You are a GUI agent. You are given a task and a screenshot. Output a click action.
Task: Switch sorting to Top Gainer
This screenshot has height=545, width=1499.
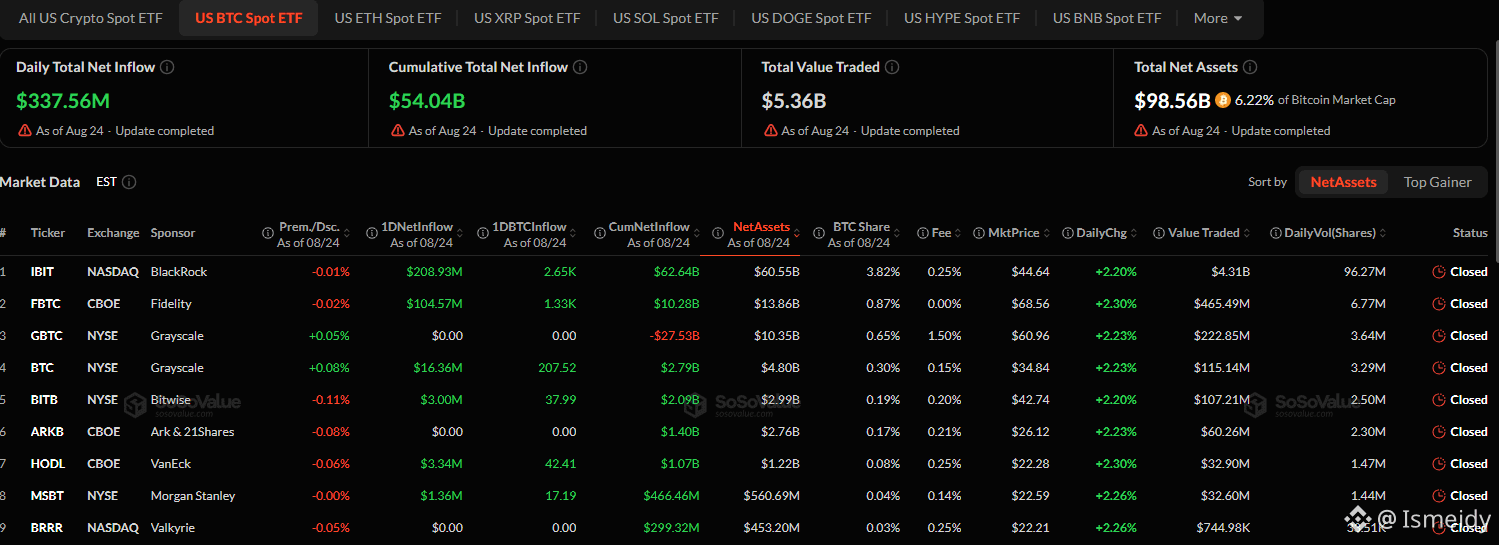(x=1437, y=182)
